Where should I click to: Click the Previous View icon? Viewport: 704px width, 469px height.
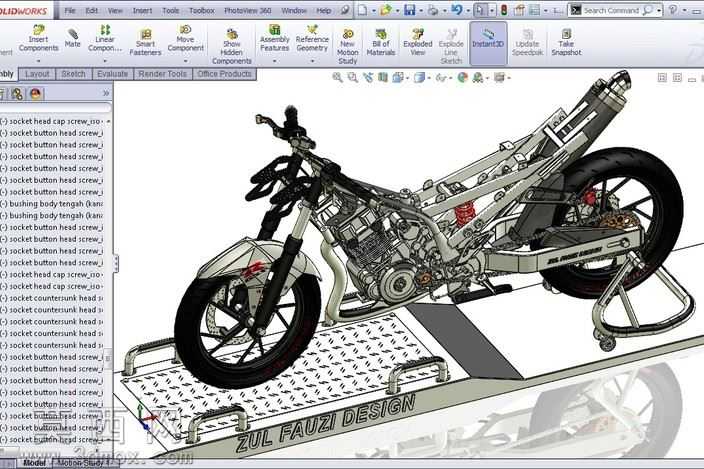(368, 78)
